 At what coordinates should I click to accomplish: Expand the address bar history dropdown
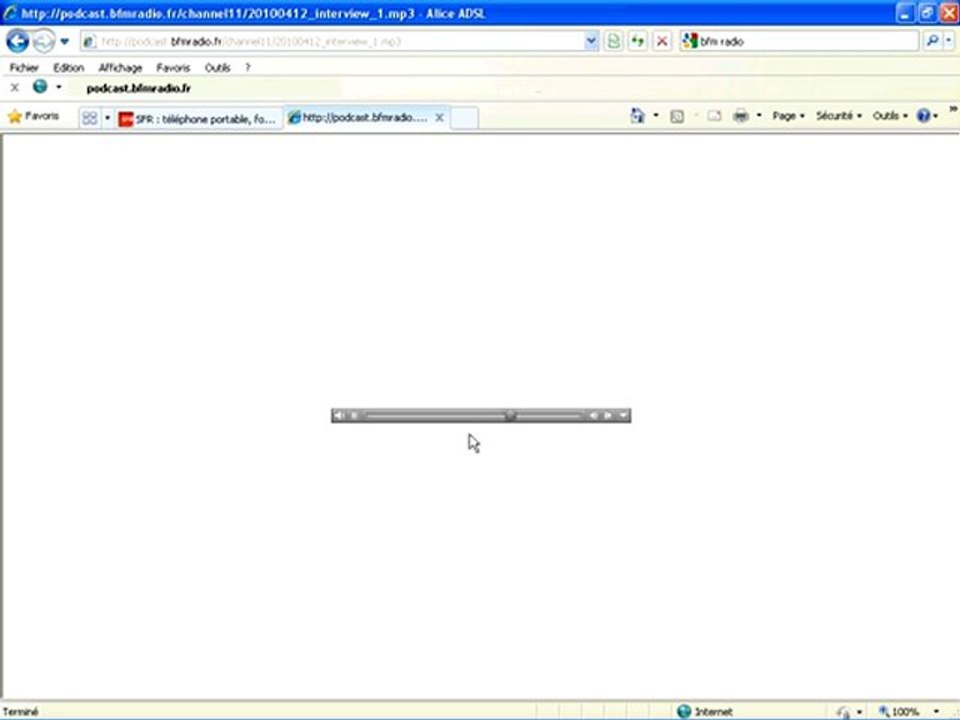591,42
